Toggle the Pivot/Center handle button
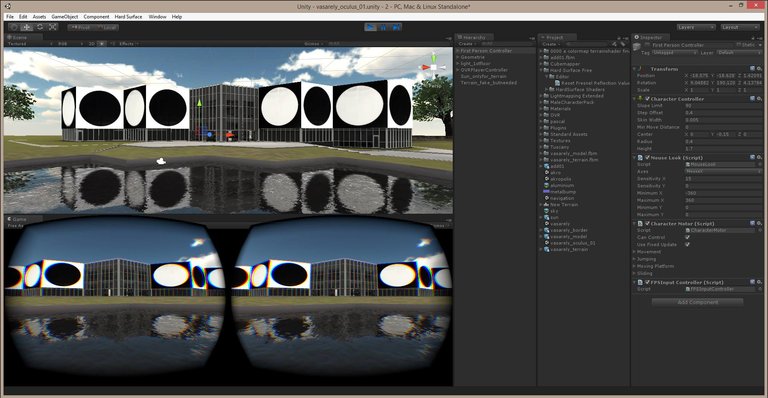Screen dimensions: 768x398 [80, 27]
